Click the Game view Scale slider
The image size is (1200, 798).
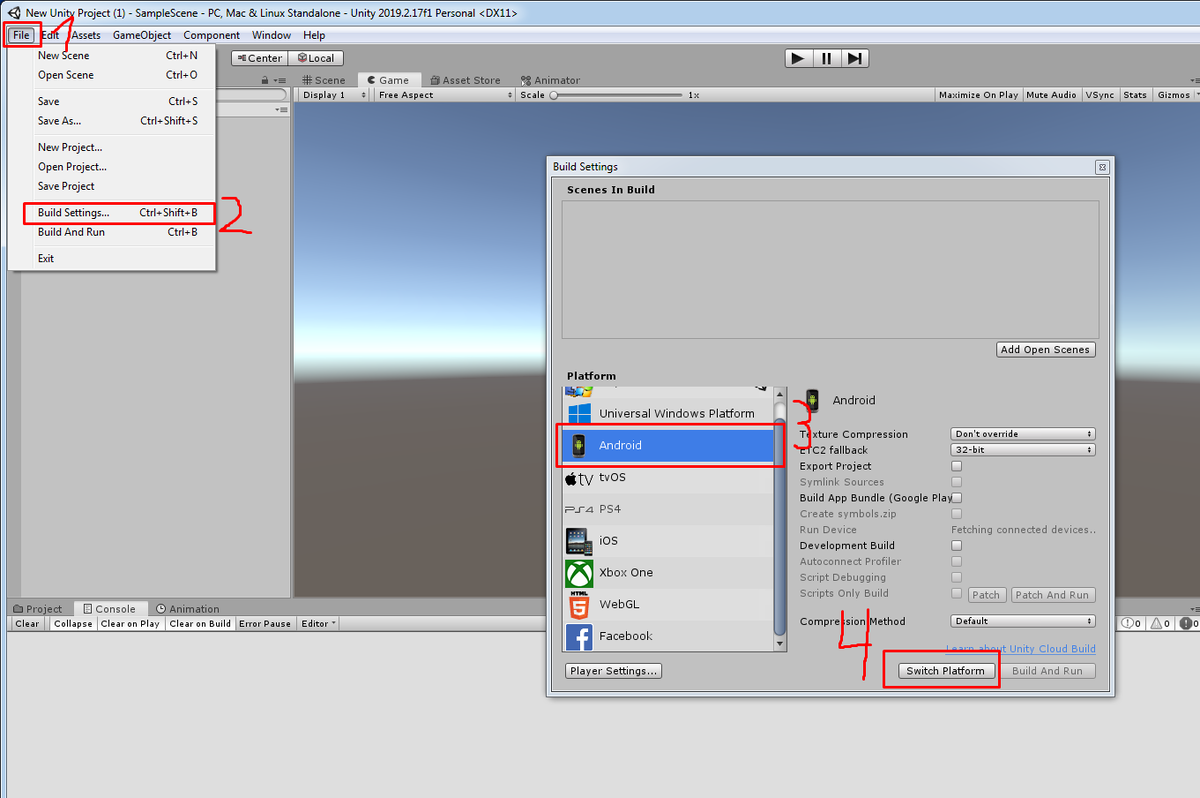616,95
